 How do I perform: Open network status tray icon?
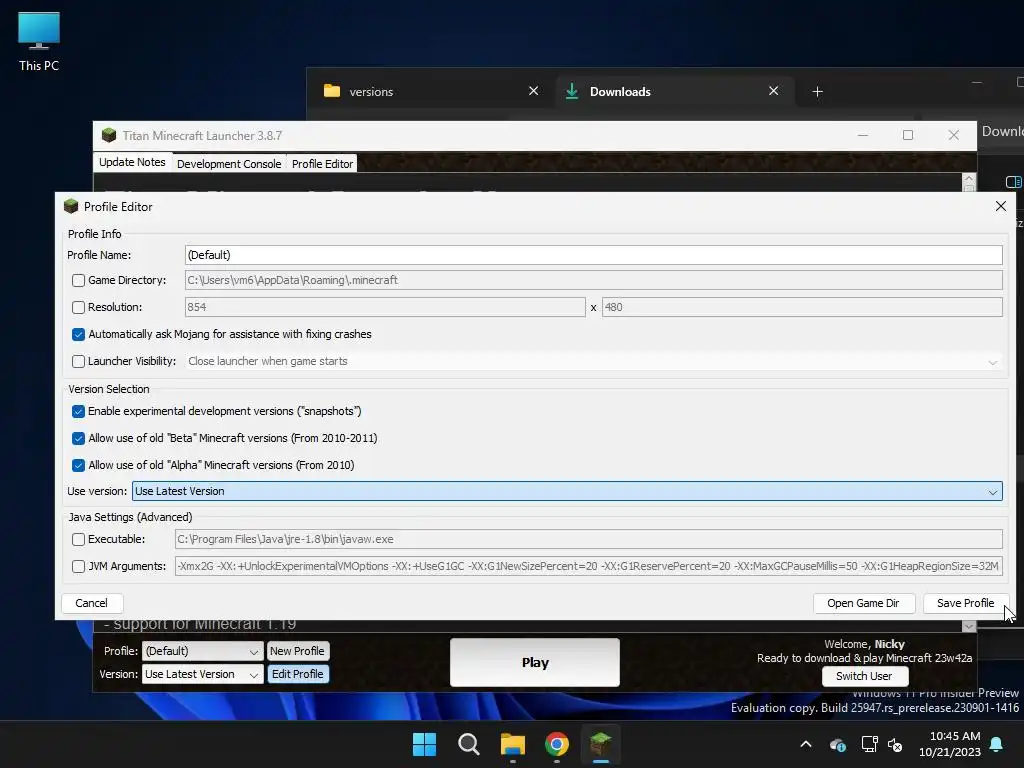tap(869, 744)
